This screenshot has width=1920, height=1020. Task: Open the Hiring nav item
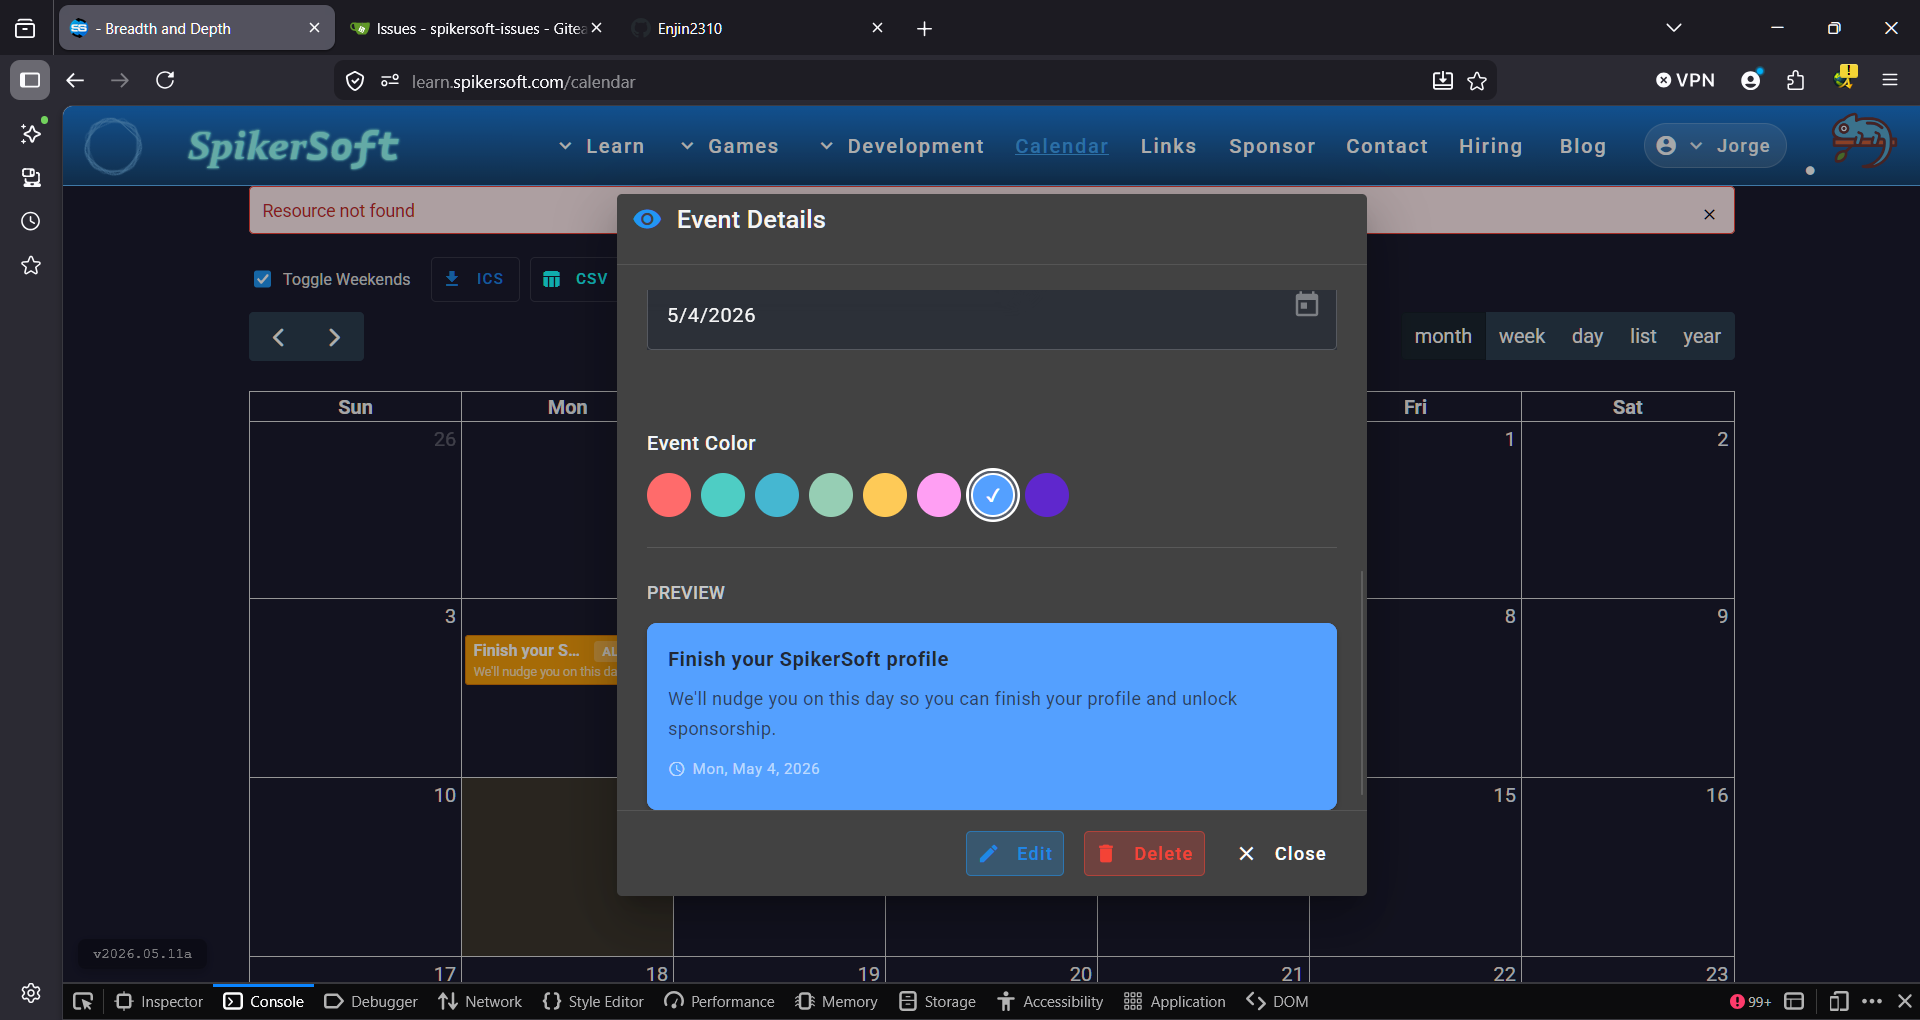[x=1490, y=146]
